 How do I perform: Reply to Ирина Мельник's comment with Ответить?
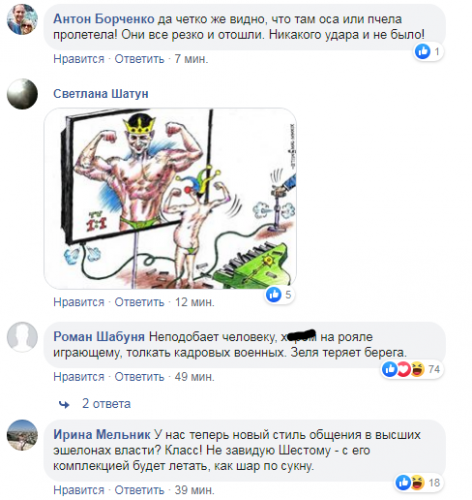point(139,490)
